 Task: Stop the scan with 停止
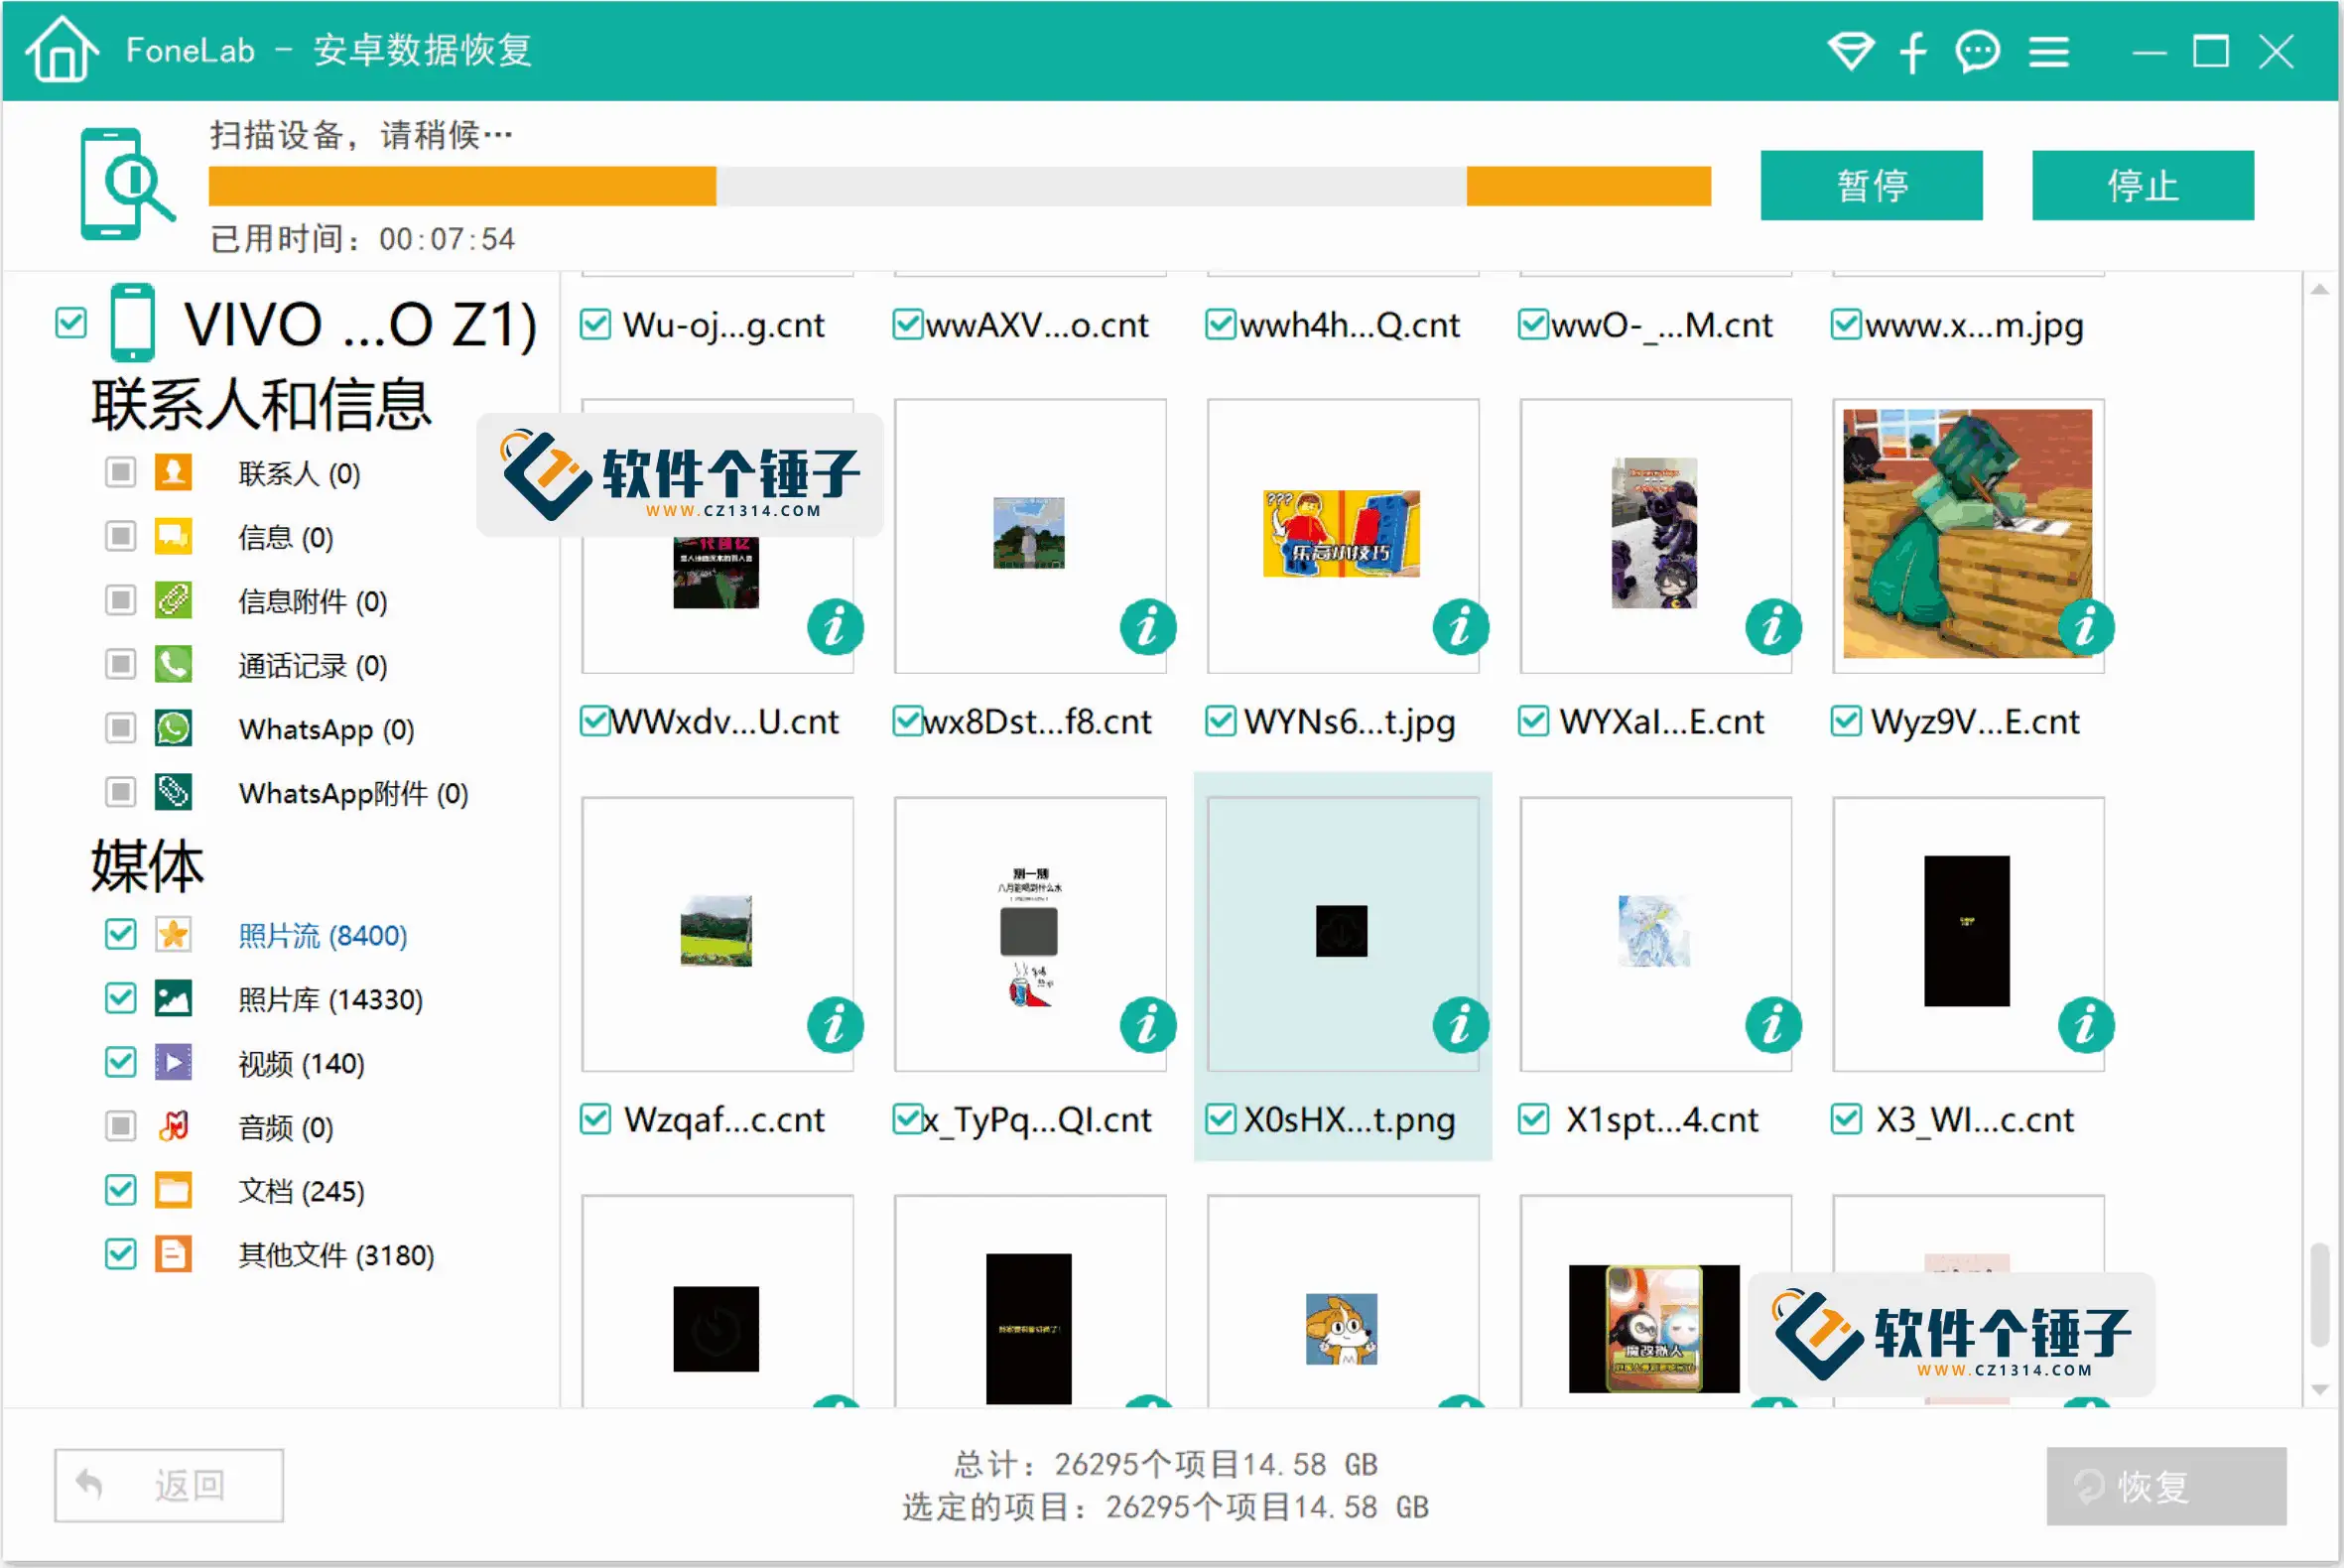click(x=2142, y=185)
